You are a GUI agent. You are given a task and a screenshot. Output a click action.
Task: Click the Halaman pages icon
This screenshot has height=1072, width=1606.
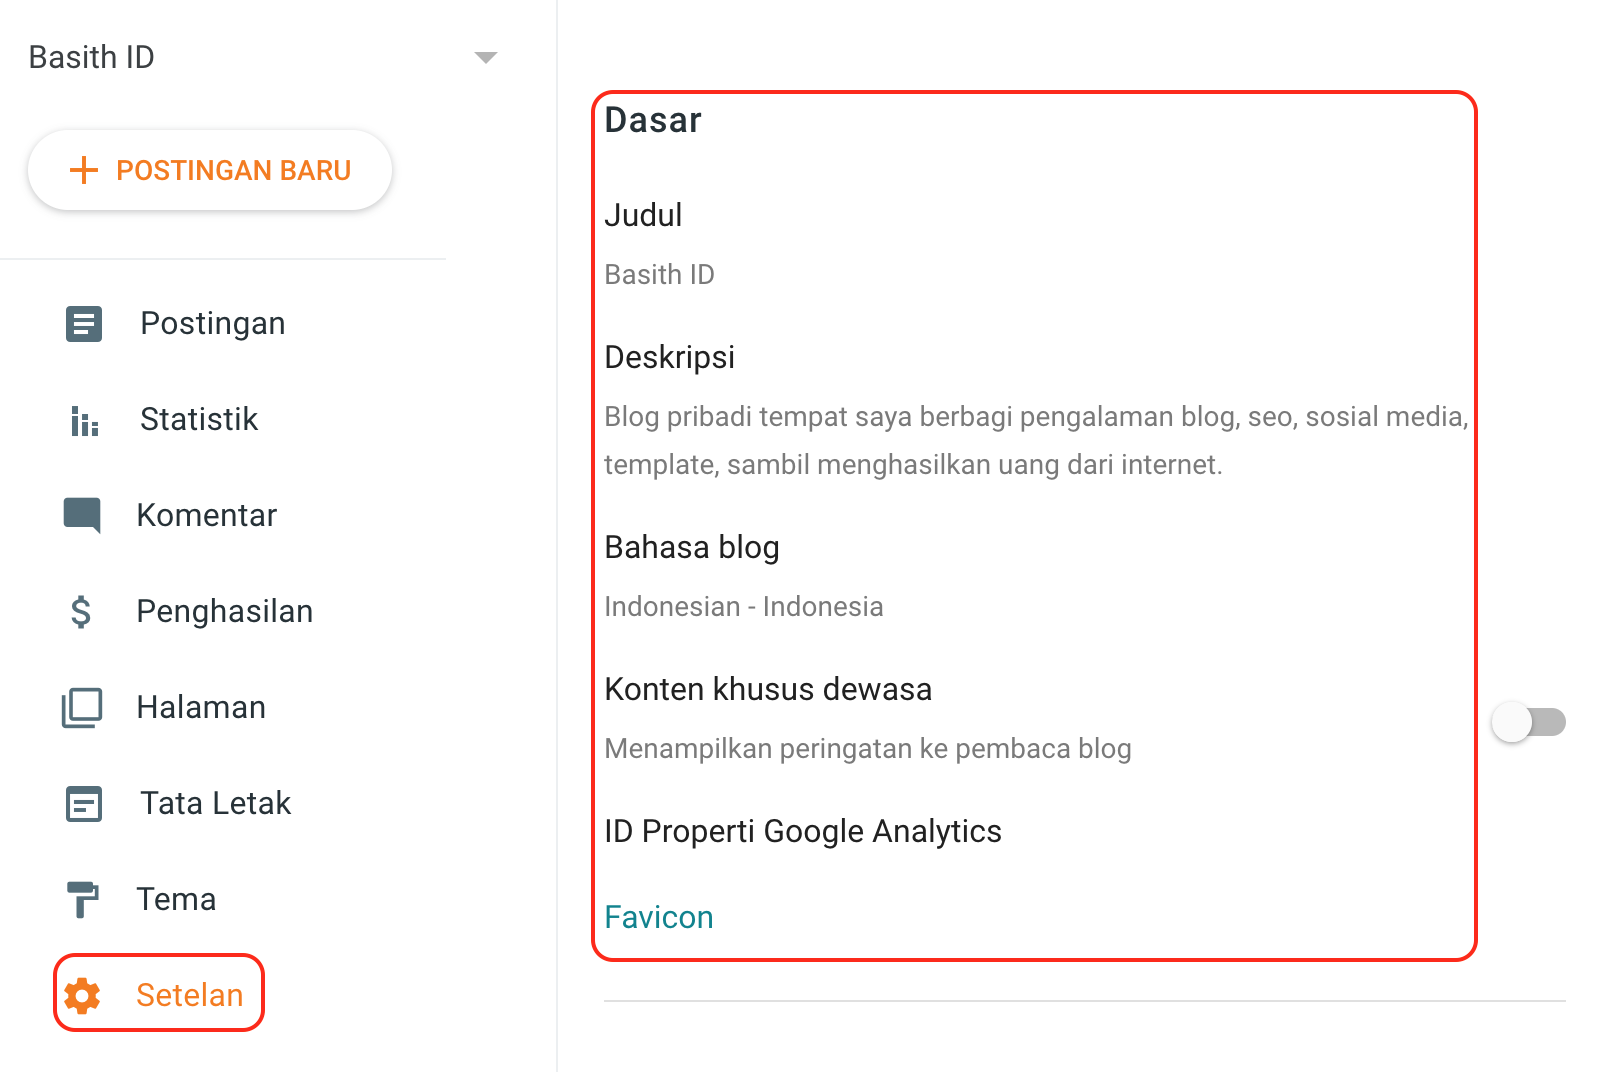click(82, 707)
